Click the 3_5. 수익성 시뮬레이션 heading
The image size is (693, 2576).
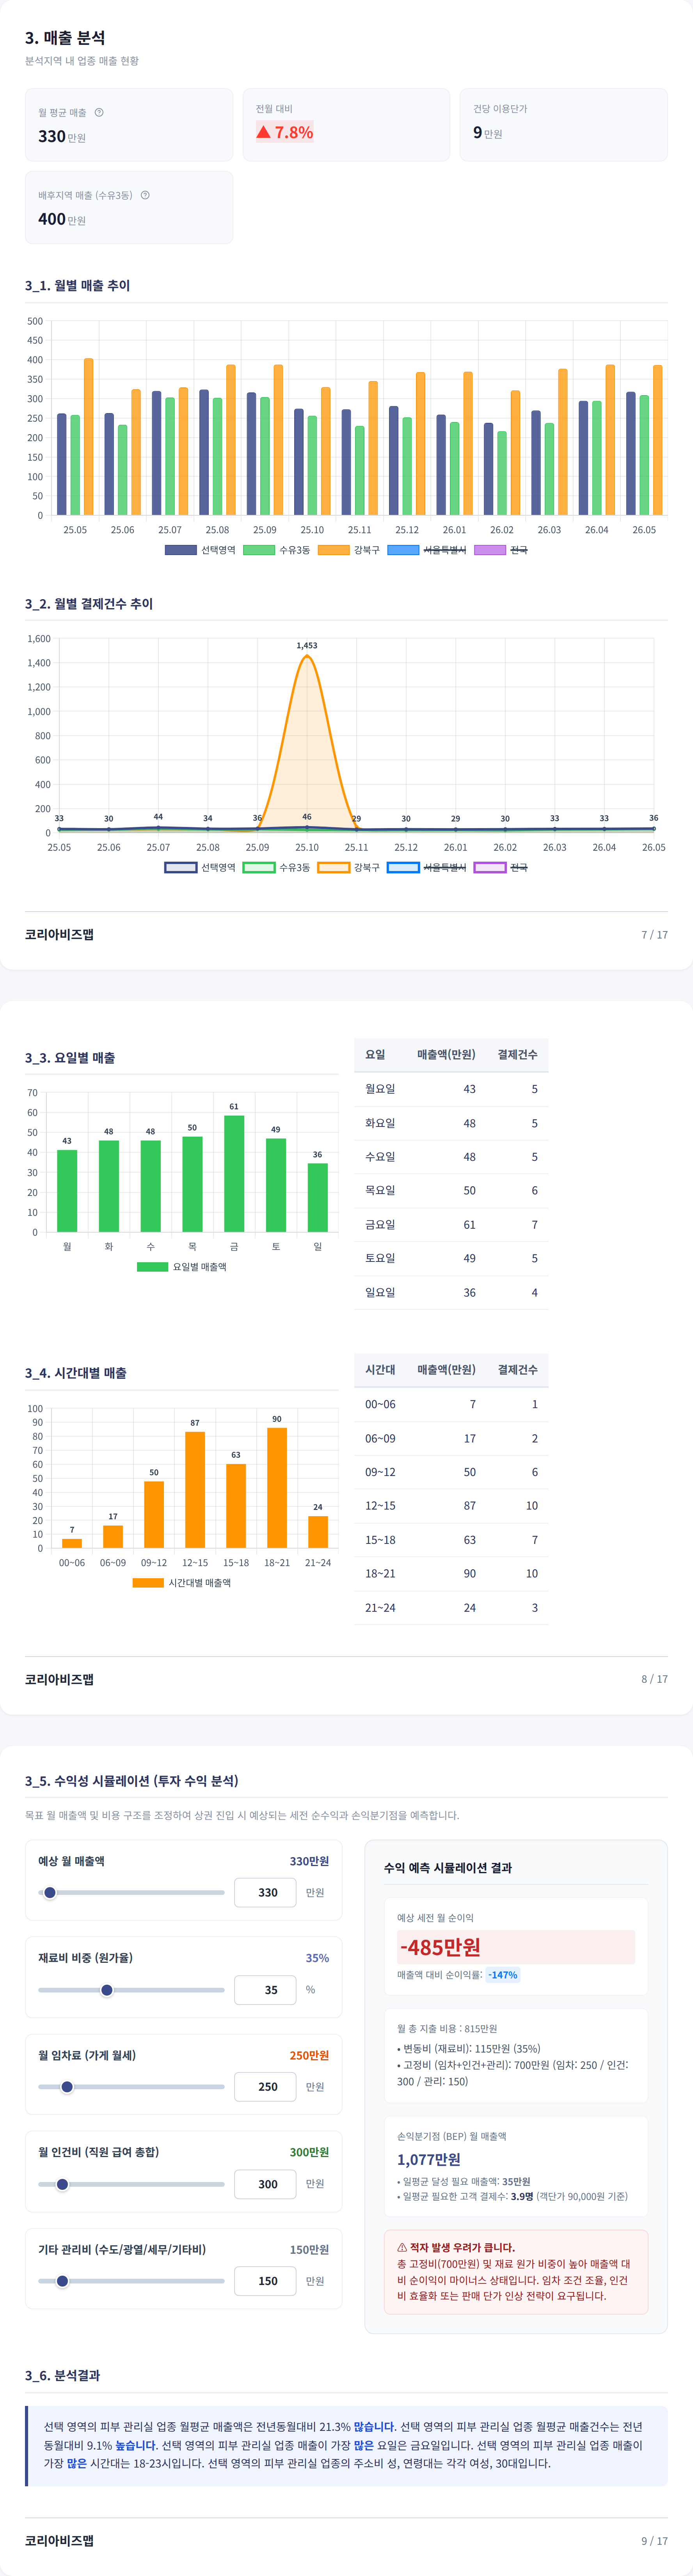132,1781
